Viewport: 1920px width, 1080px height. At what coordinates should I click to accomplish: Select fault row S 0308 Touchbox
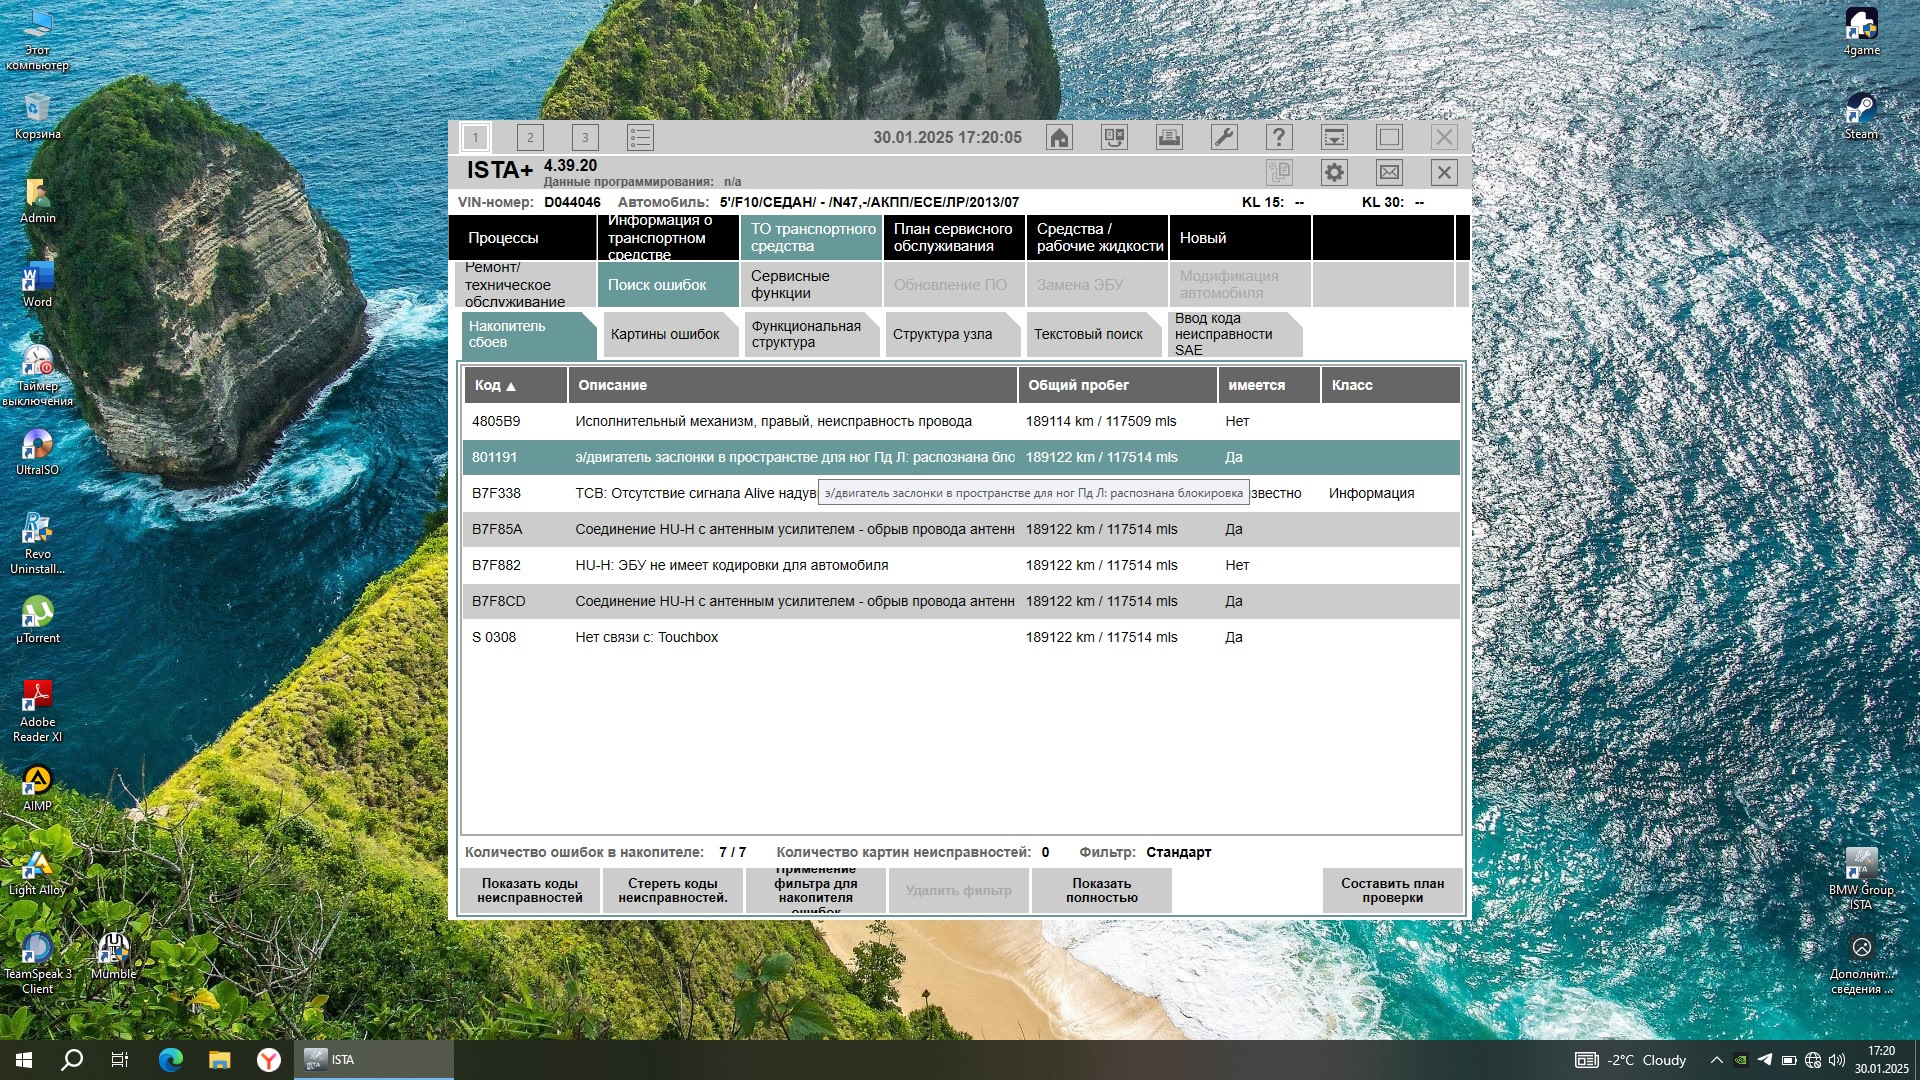point(962,637)
